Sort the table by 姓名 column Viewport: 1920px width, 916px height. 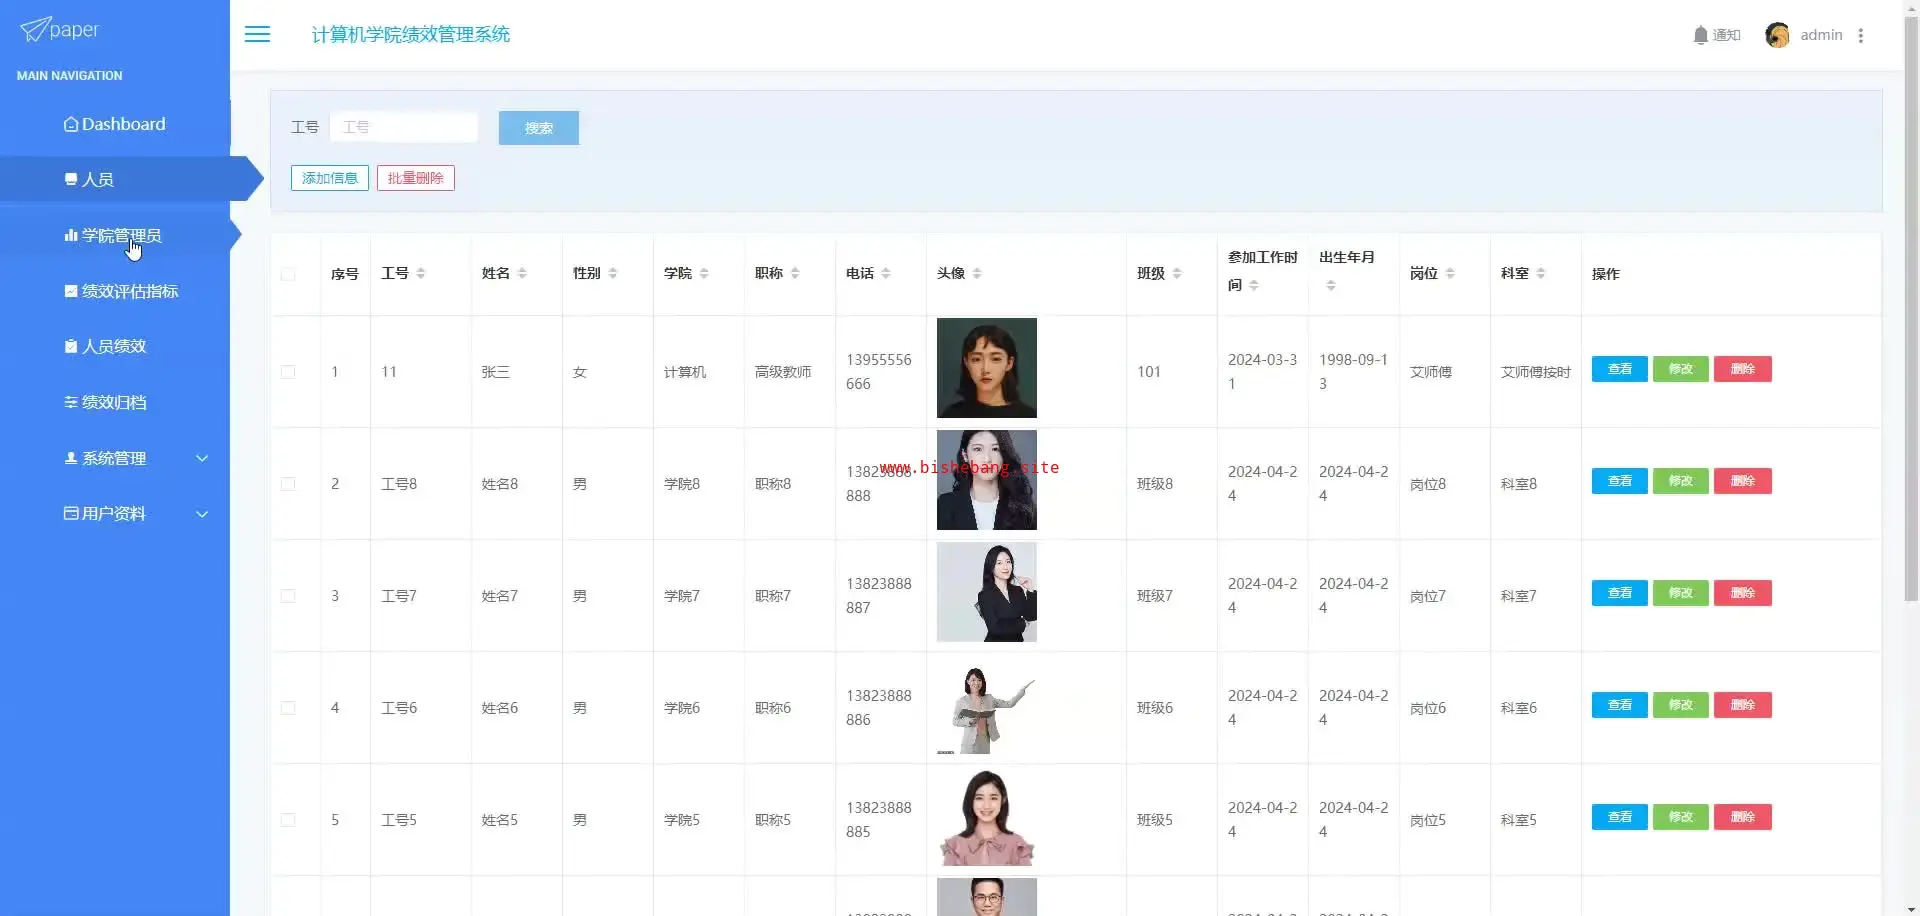tap(522, 273)
